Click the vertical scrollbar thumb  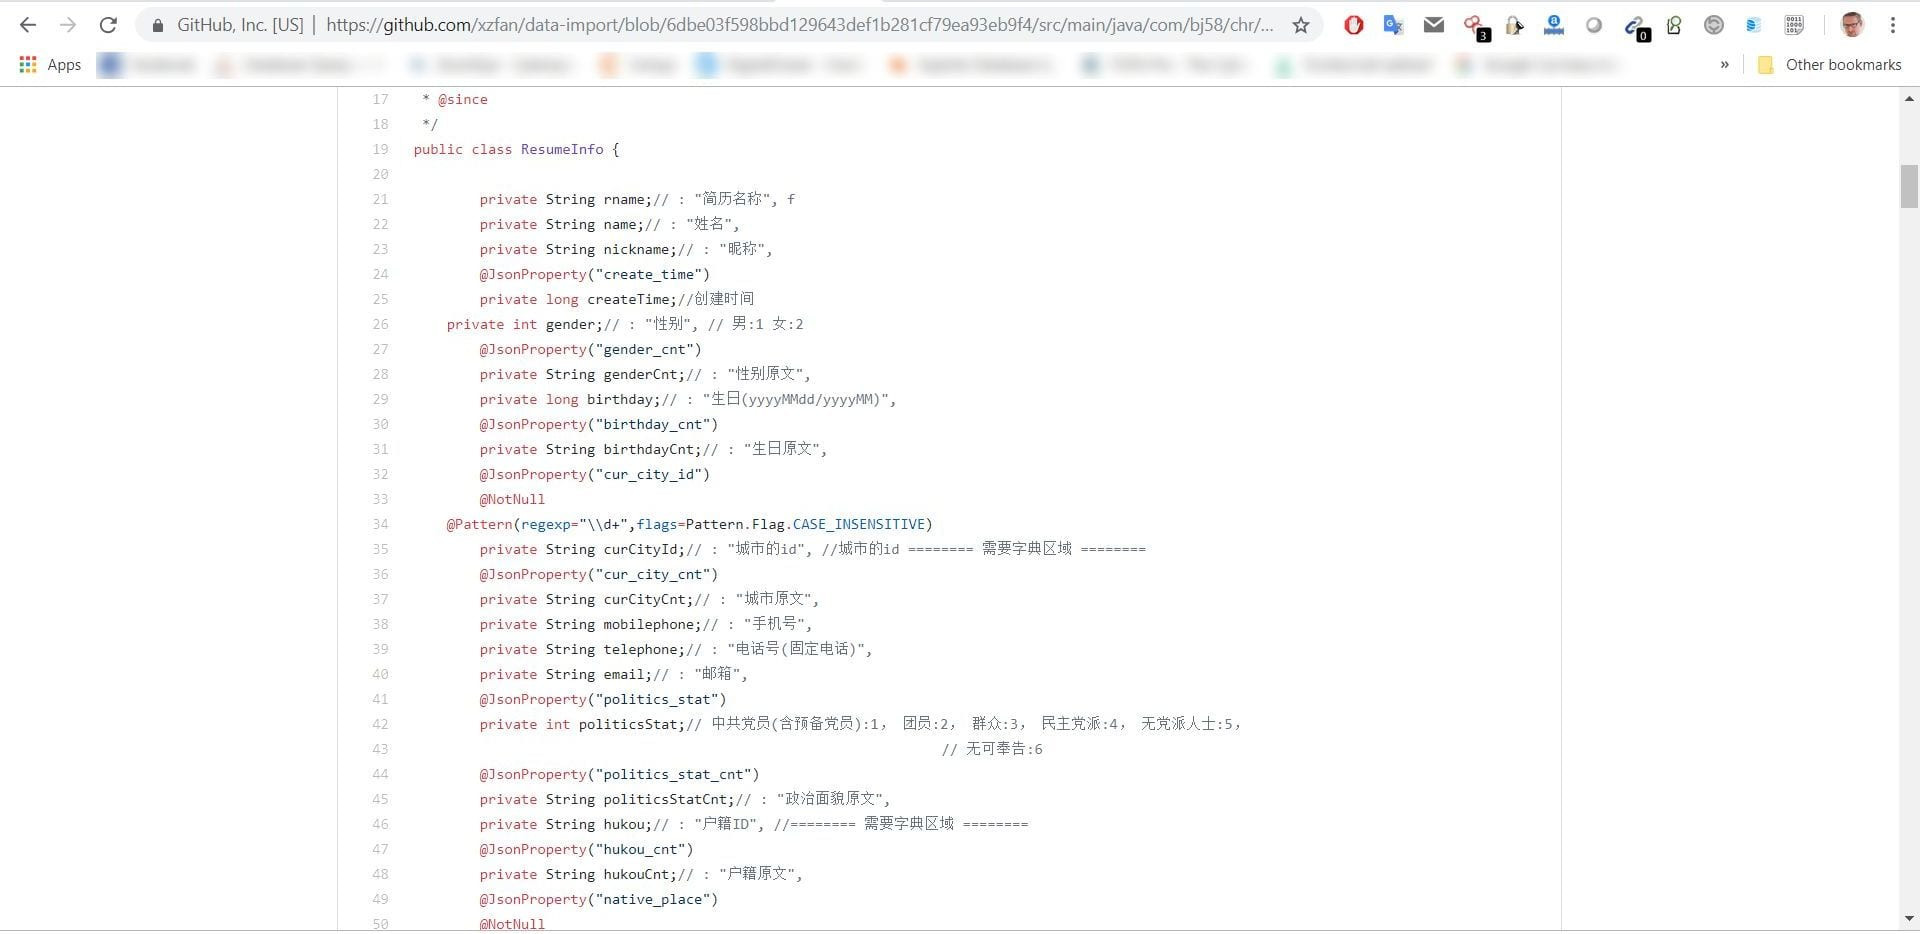coord(1909,186)
